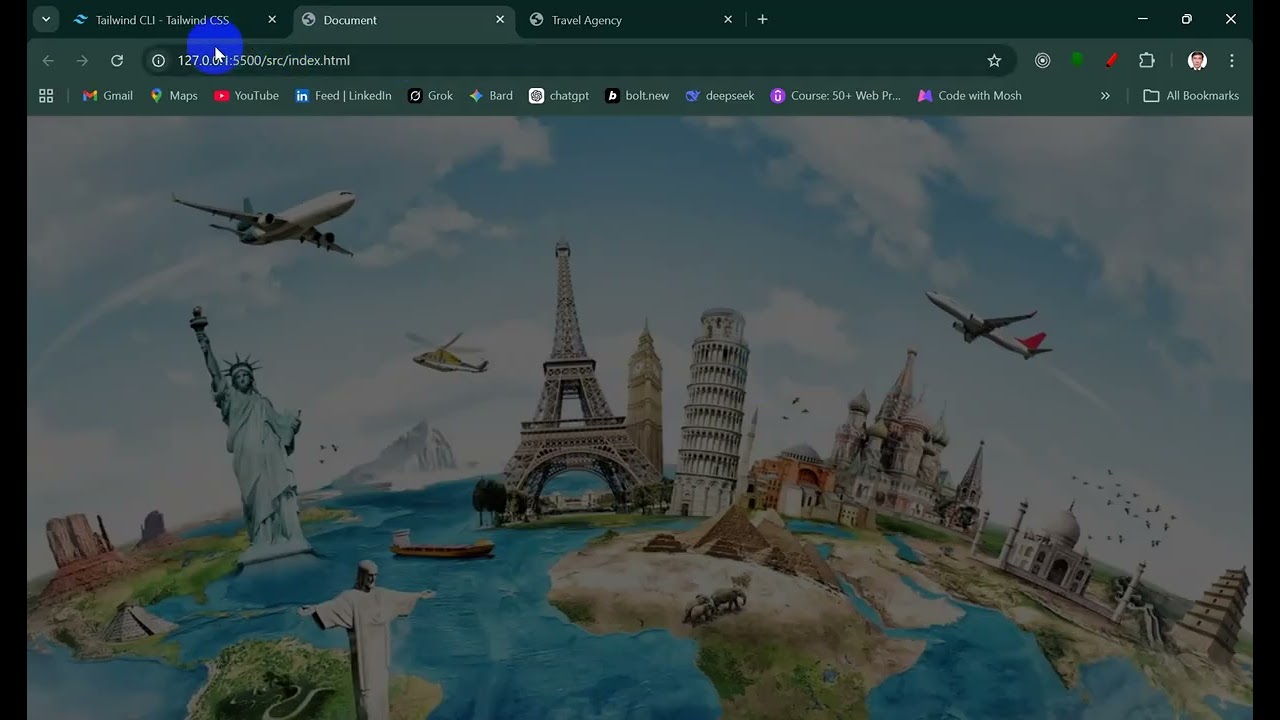Close the Travel Agency tab
Viewport: 1280px width, 720px height.
(x=728, y=20)
